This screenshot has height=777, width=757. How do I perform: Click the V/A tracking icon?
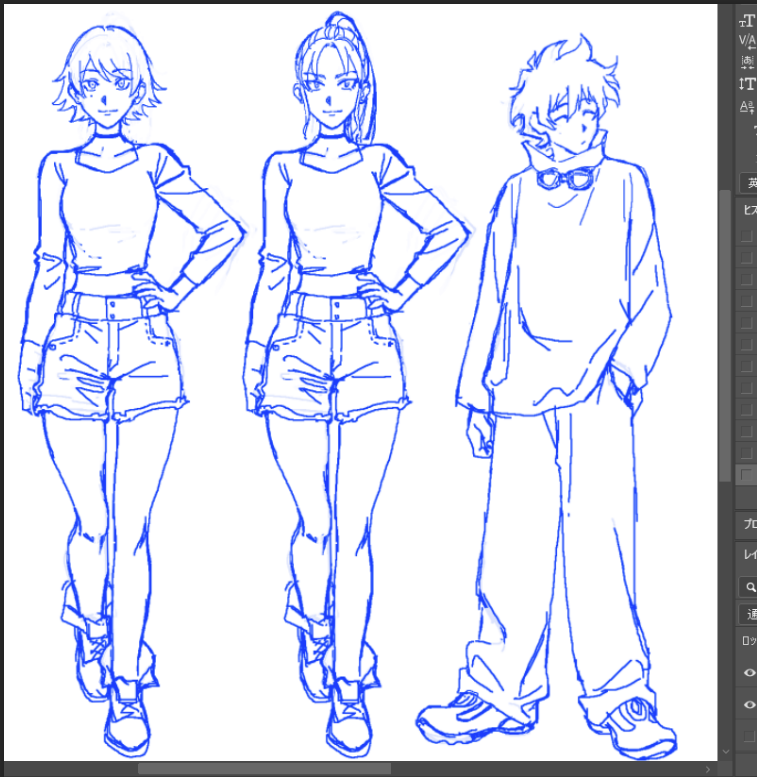click(x=748, y=41)
